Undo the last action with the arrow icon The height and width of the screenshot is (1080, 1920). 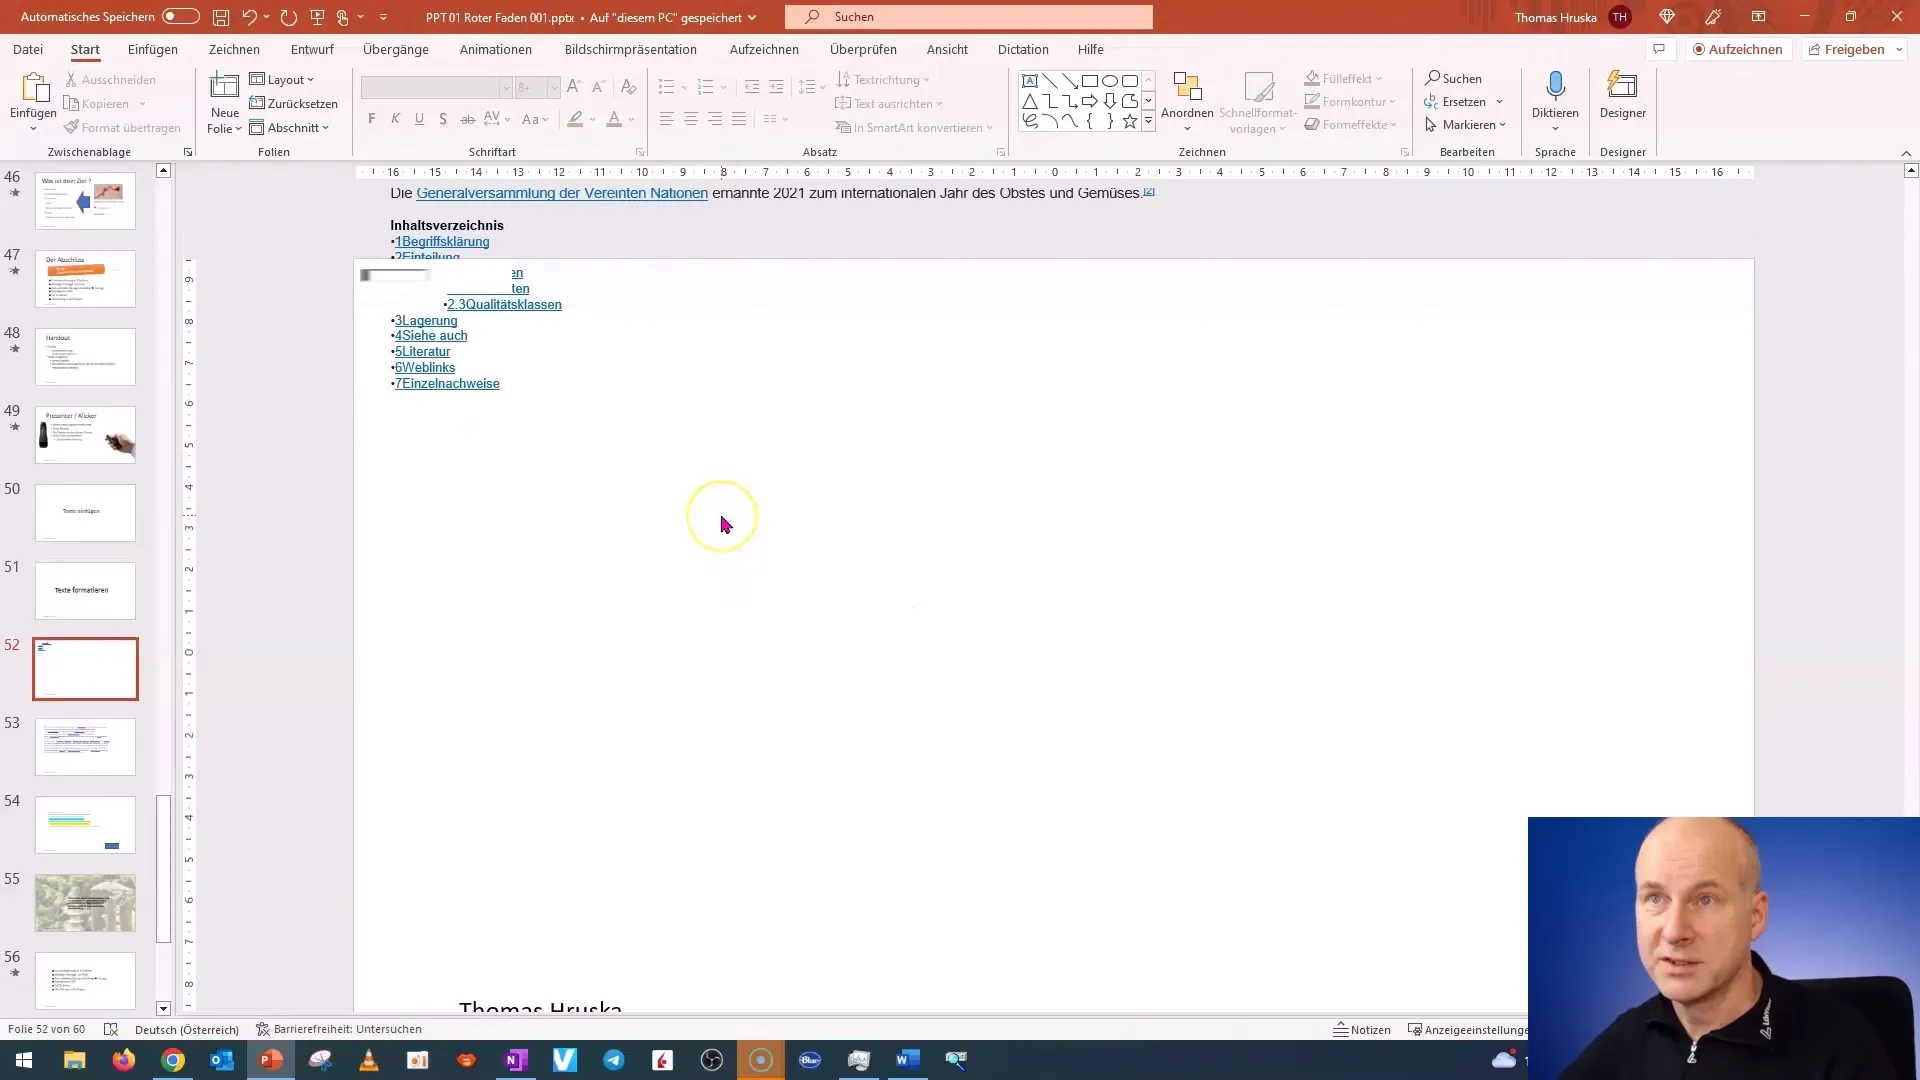coord(249,17)
